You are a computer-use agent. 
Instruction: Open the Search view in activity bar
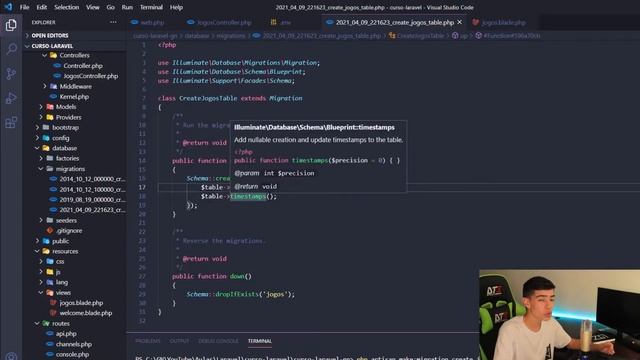coord(11,49)
